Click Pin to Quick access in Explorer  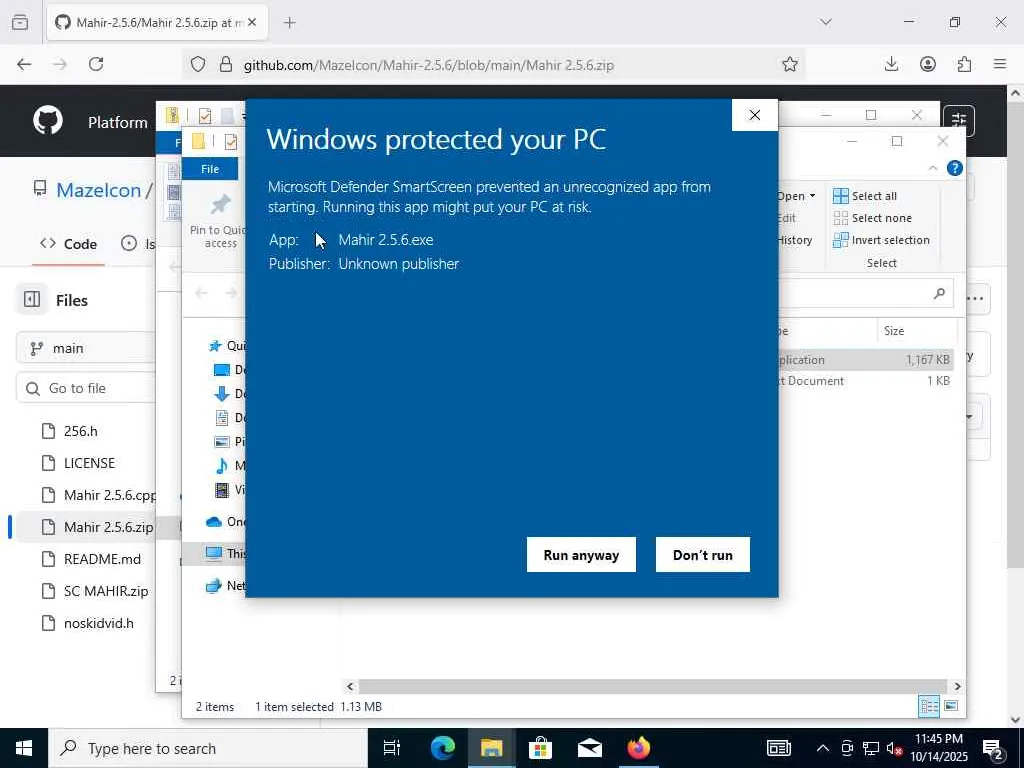coord(218,221)
